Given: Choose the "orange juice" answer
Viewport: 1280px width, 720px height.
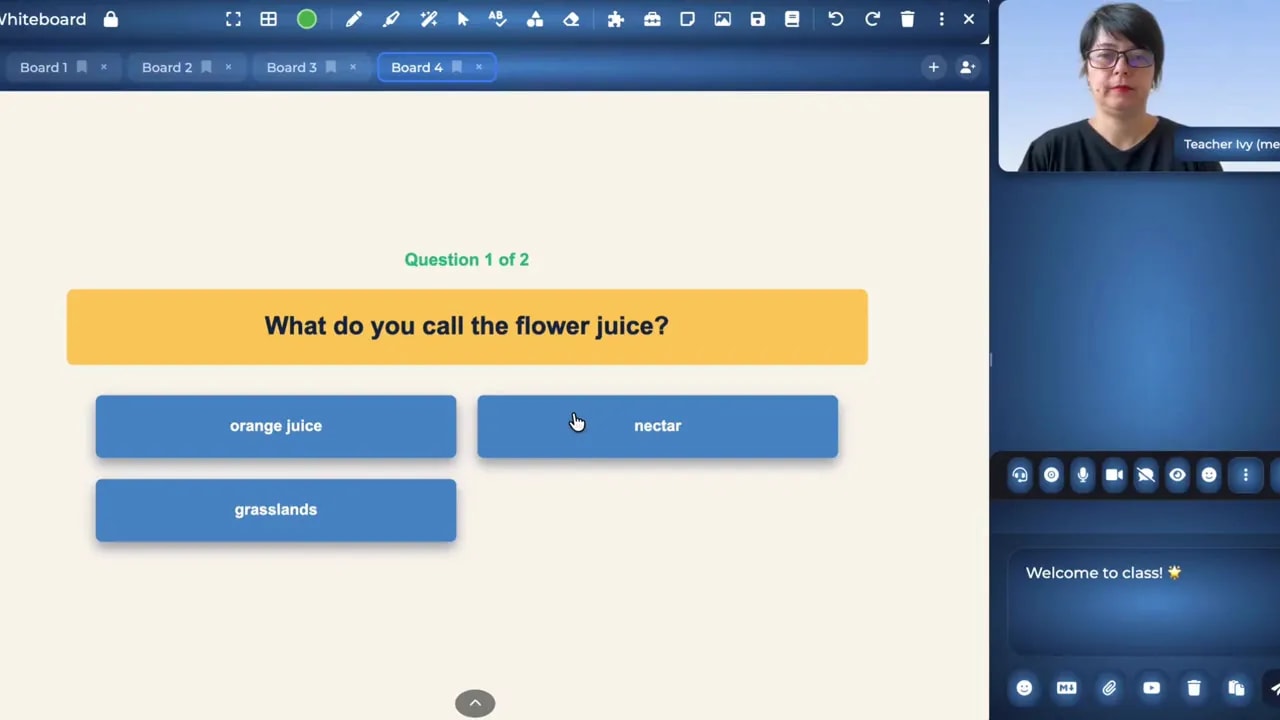Looking at the screenshot, I should (x=276, y=426).
